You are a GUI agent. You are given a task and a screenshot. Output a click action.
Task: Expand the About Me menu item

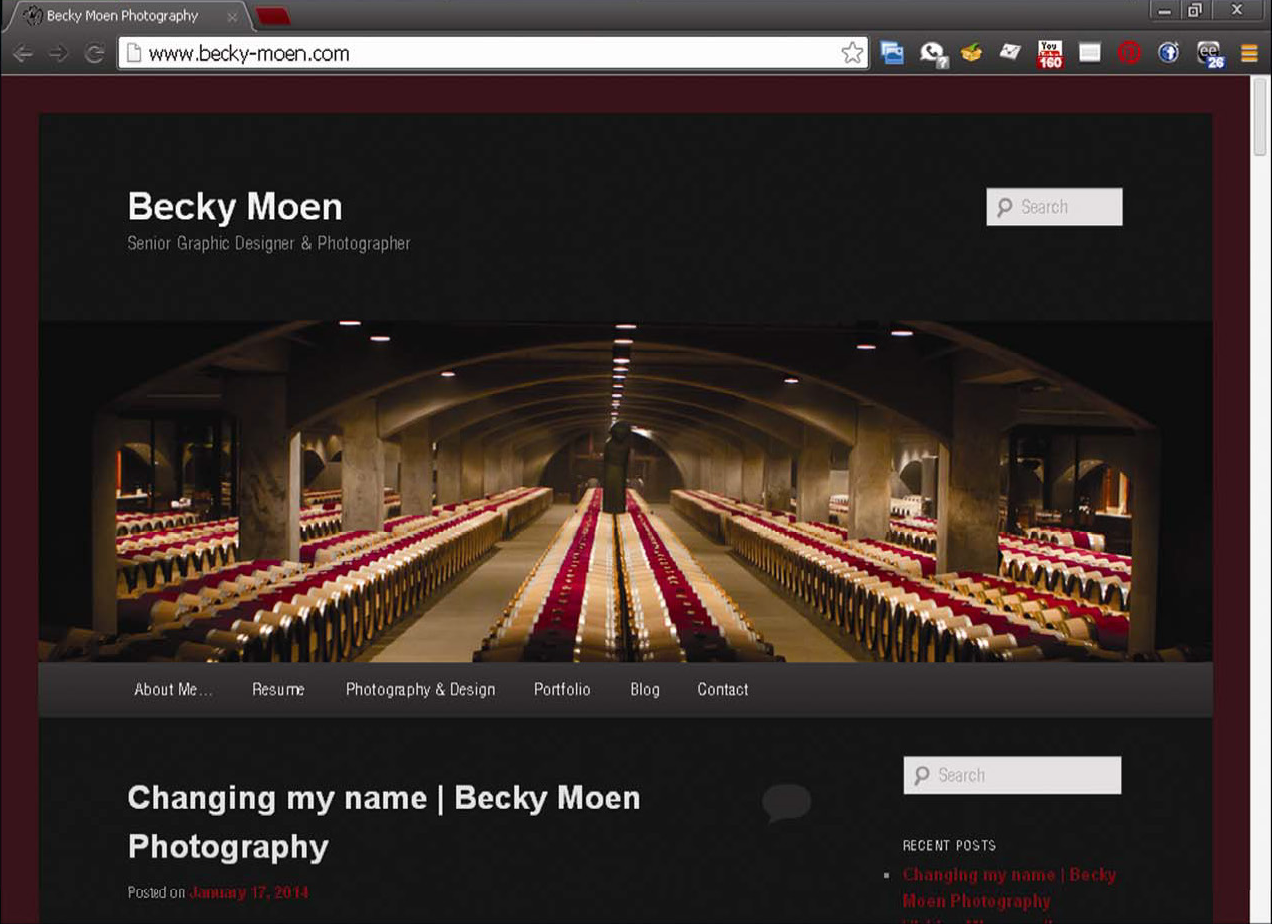click(172, 689)
